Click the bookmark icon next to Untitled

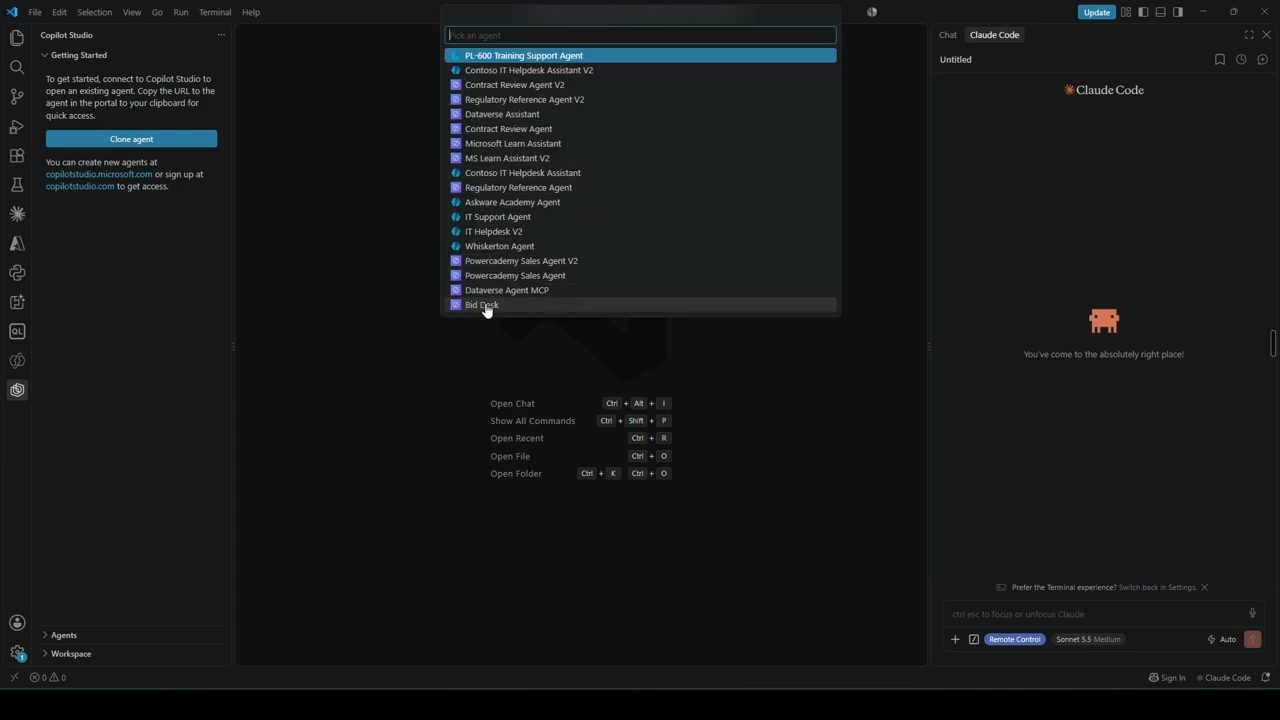(x=1220, y=60)
